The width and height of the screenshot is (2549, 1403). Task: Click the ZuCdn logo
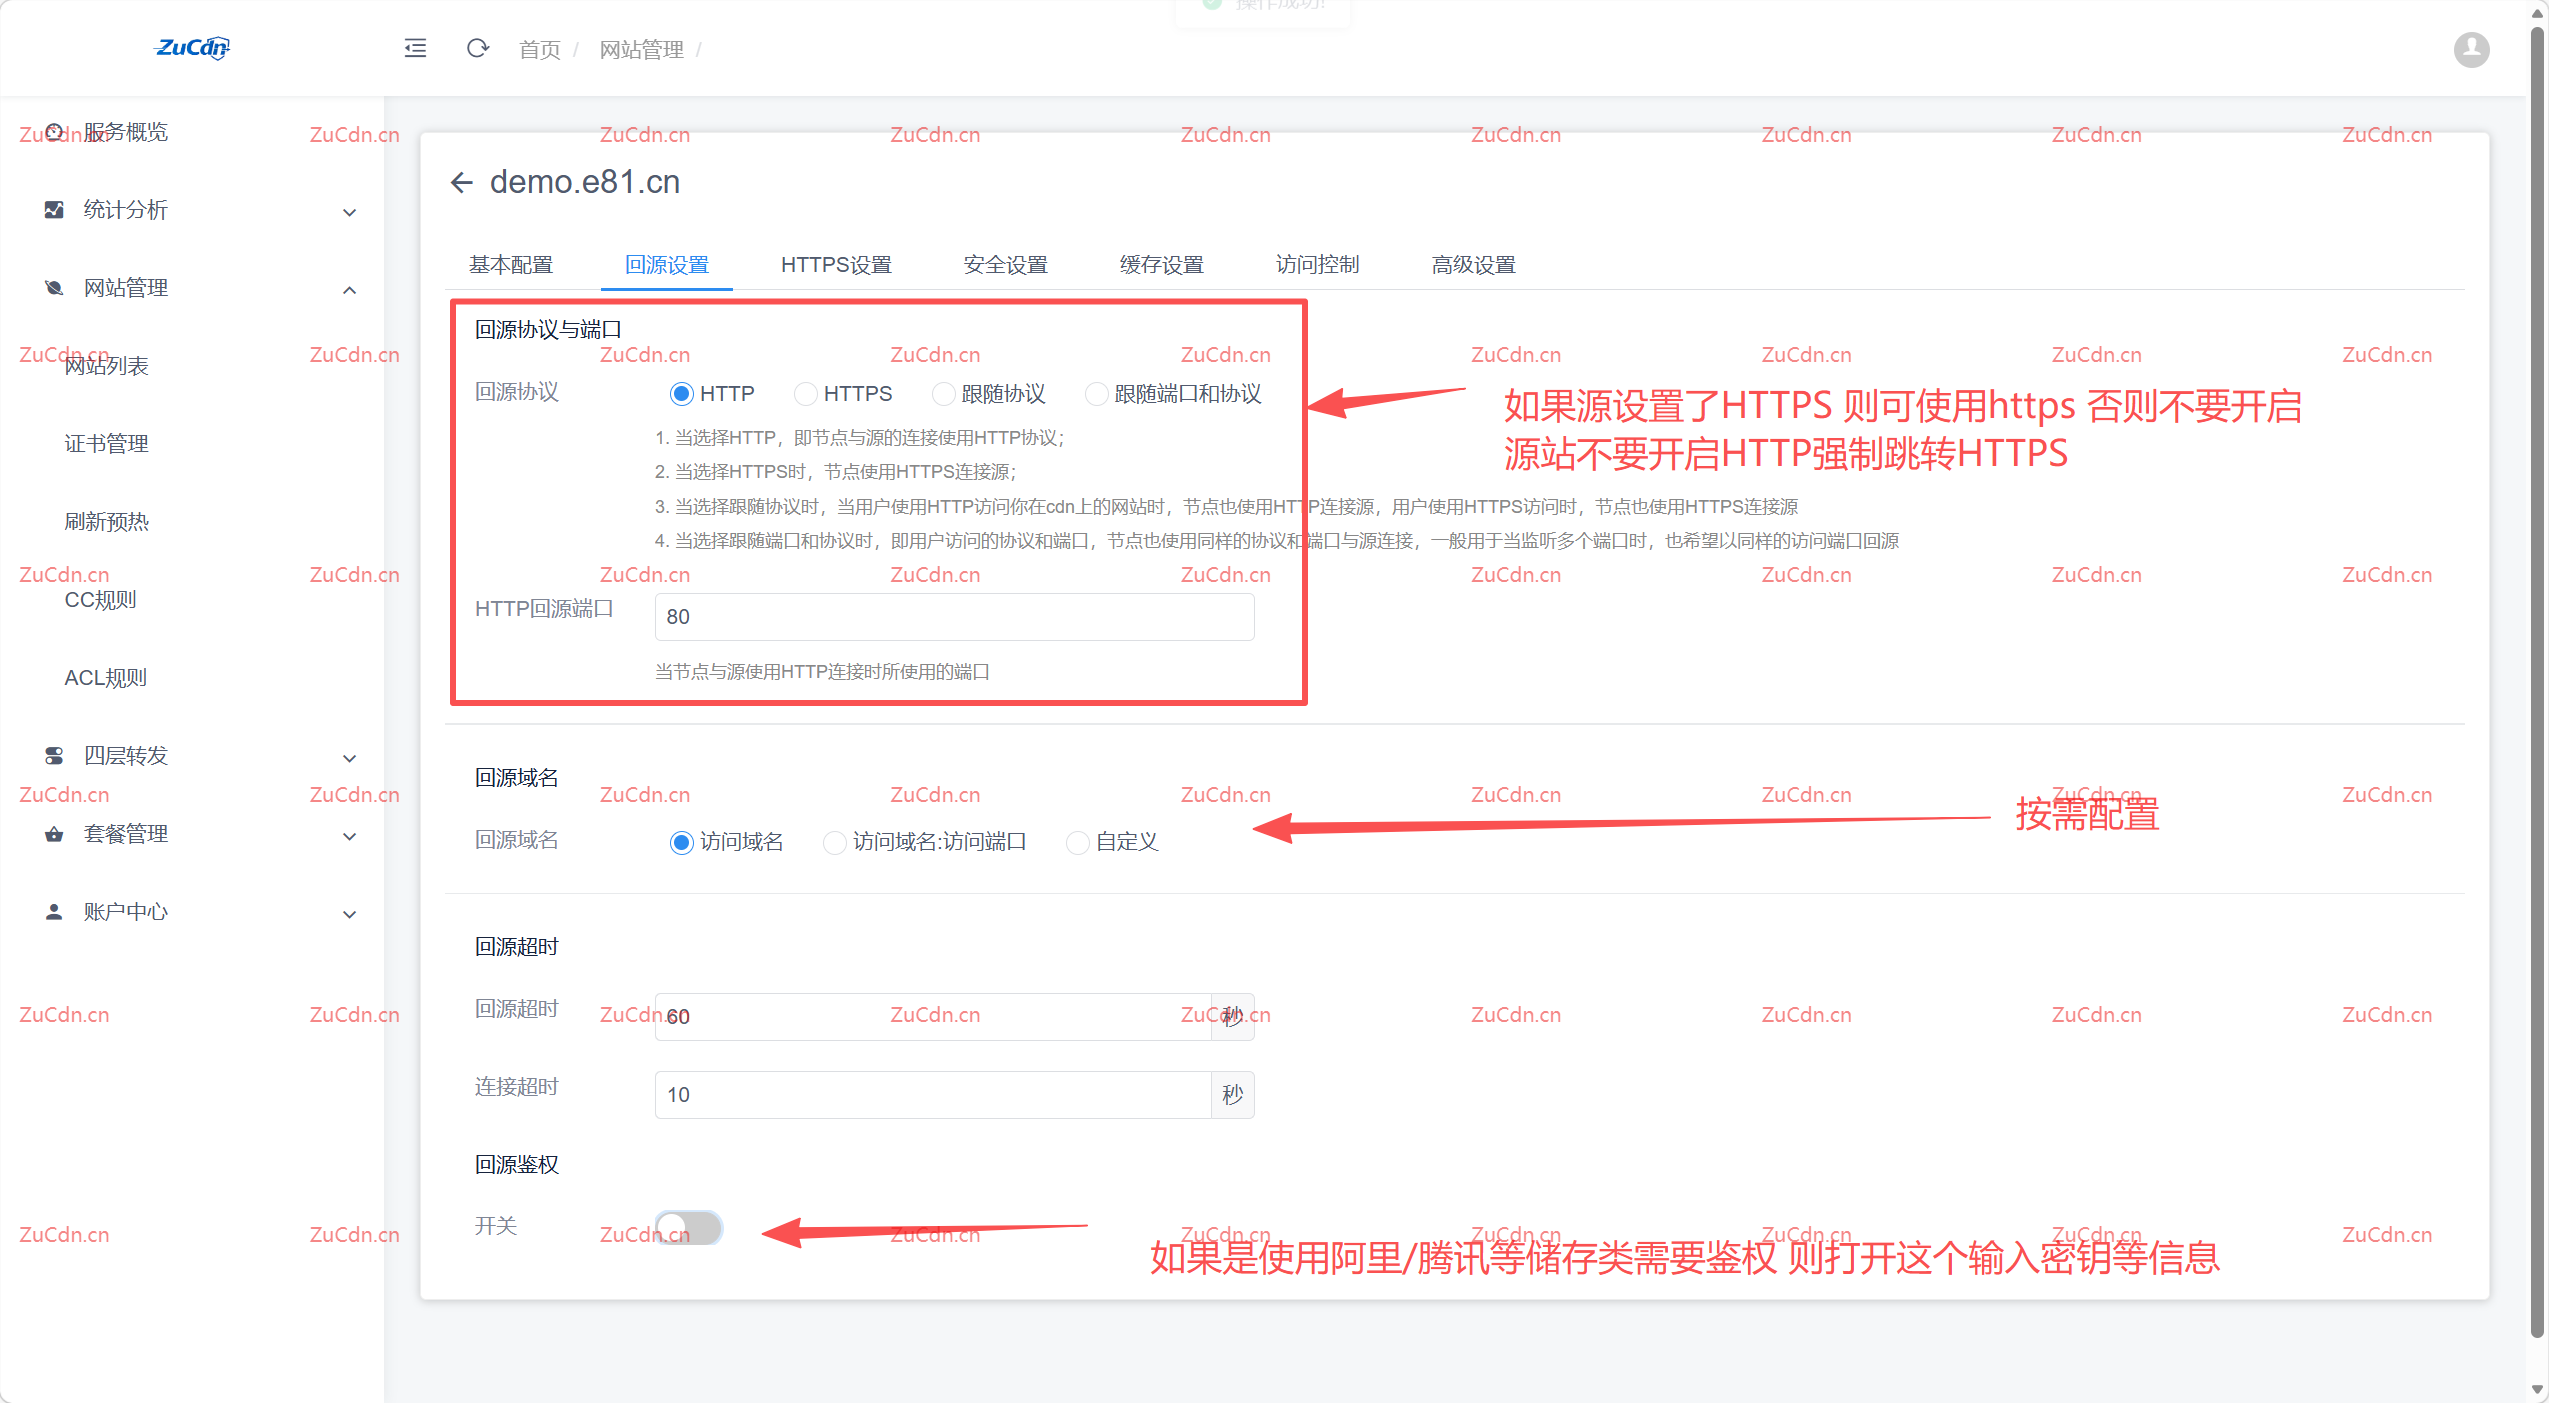[191, 48]
